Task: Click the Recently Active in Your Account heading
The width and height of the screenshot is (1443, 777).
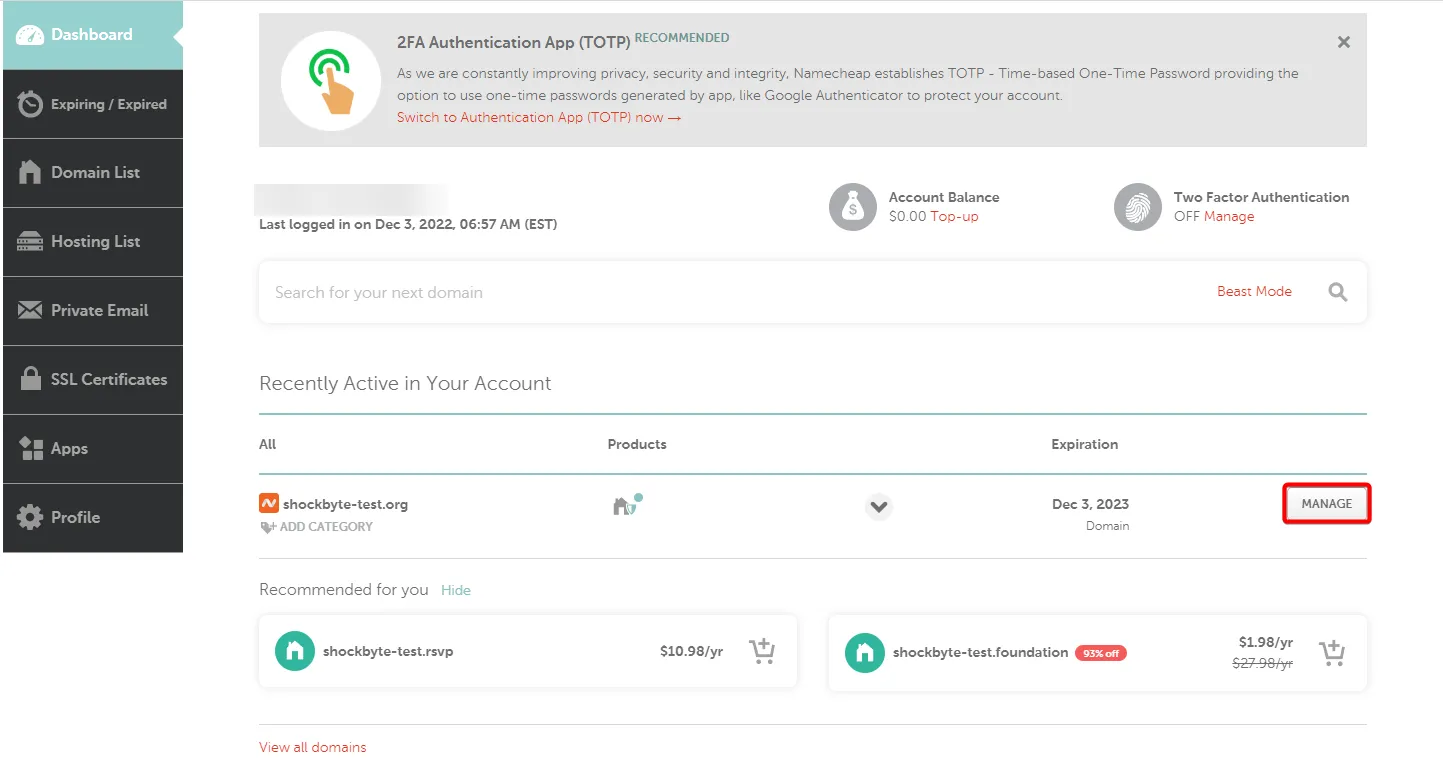Action: coord(405,383)
